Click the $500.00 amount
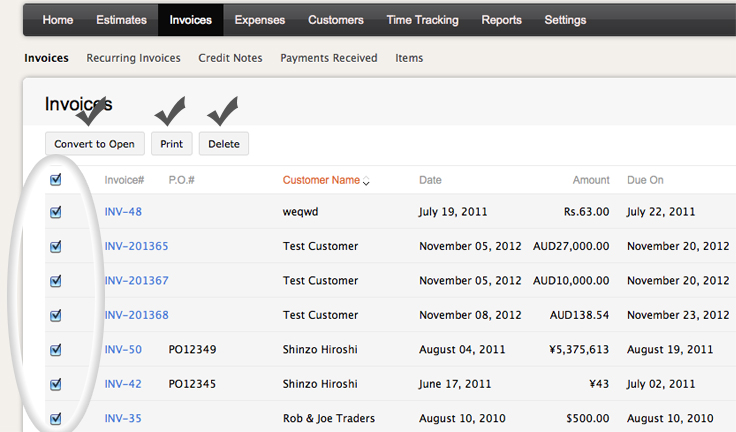This screenshot has width=736, height=432. tap(588, 418)
